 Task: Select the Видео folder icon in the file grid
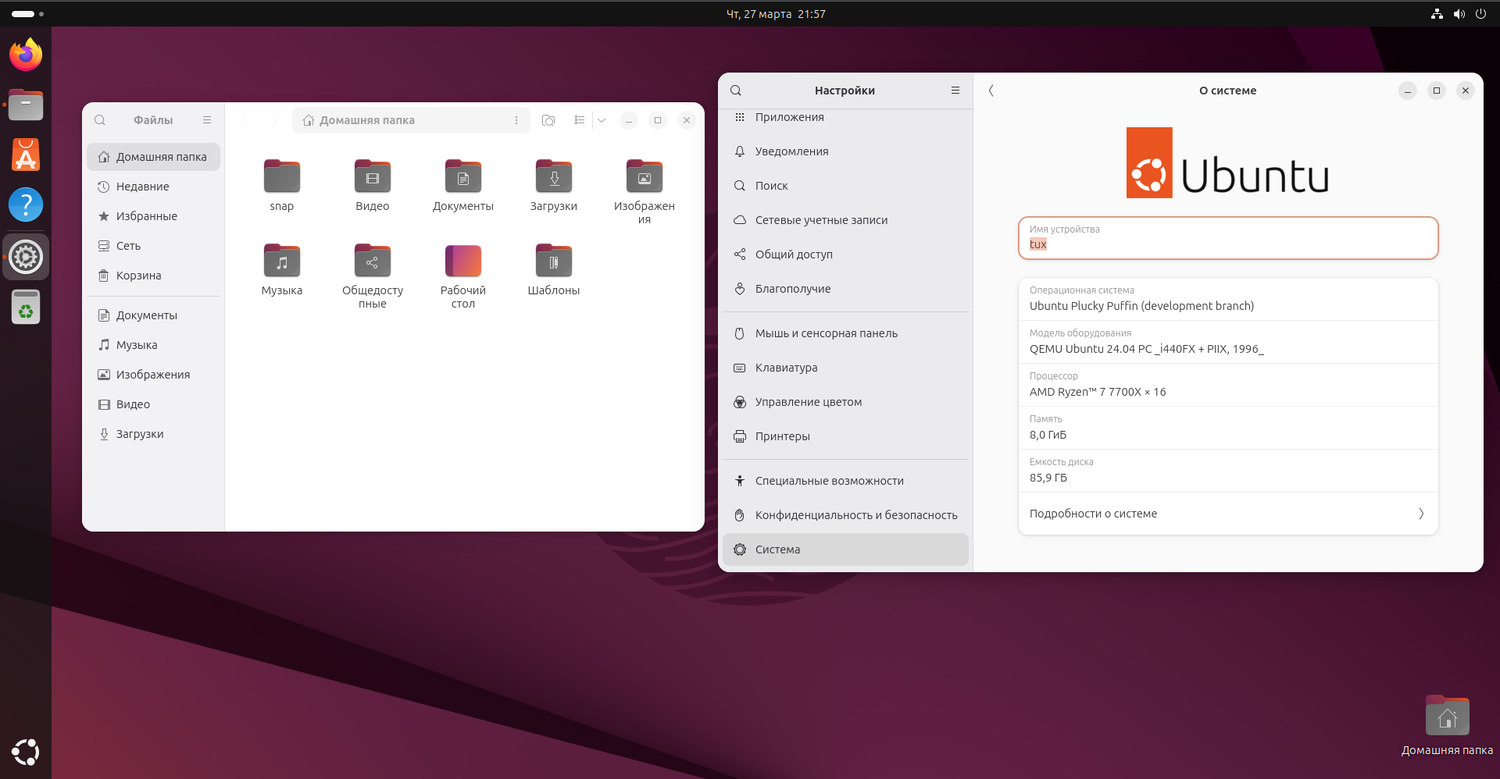tap(372, 176)
